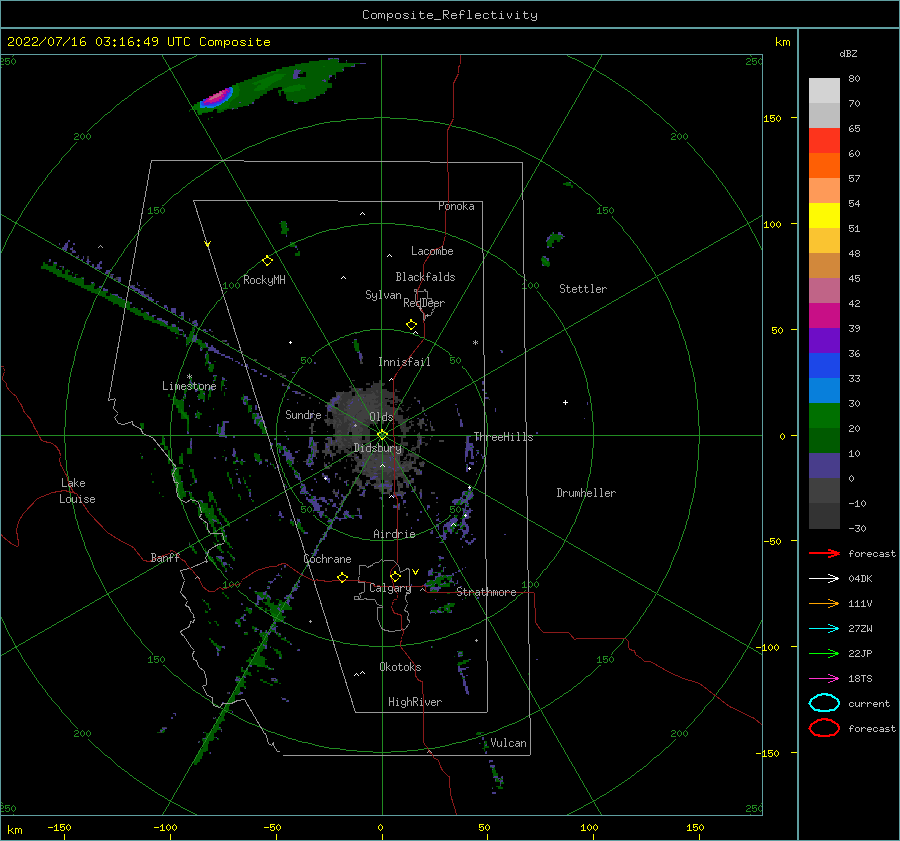The image size is (900, 841).
Task: Click the ThreeHills label
Action: click(503, 437)
